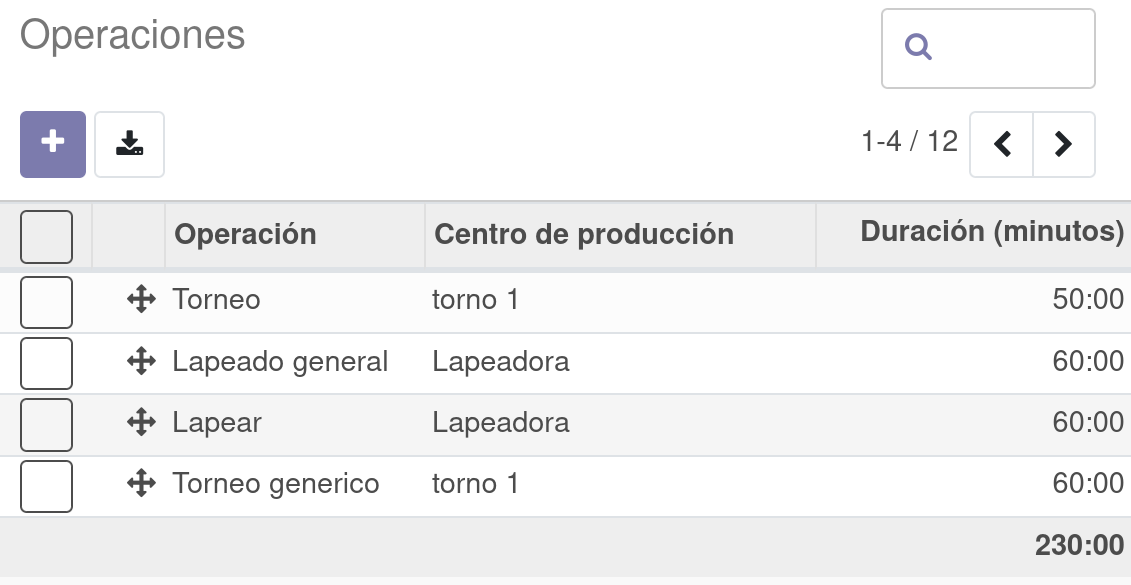Select the Torneo generico row checkbox

[x=46, y=486]
